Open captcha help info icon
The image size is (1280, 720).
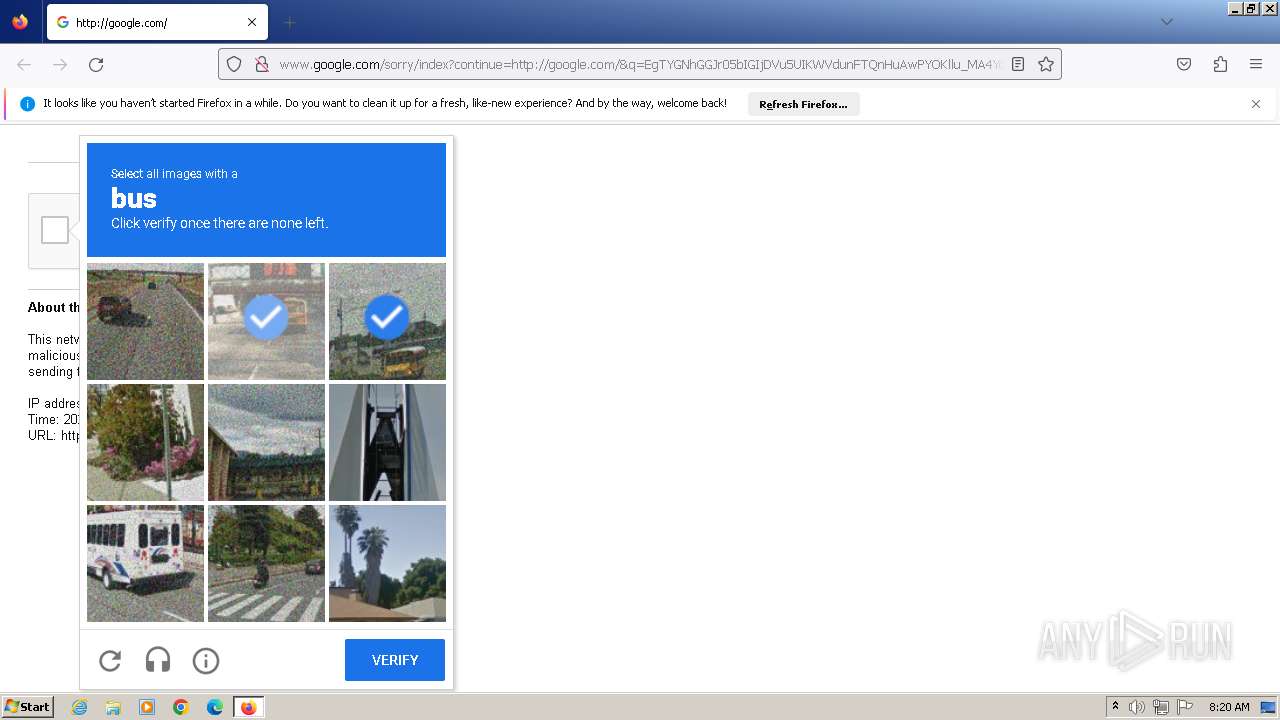pos(206,660)
